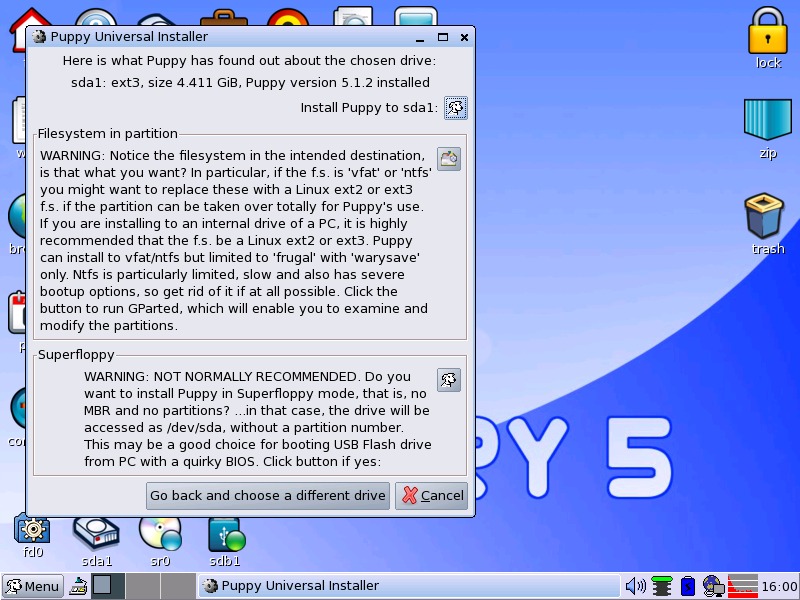Click the blue battery tray icon

coord(687,586)
